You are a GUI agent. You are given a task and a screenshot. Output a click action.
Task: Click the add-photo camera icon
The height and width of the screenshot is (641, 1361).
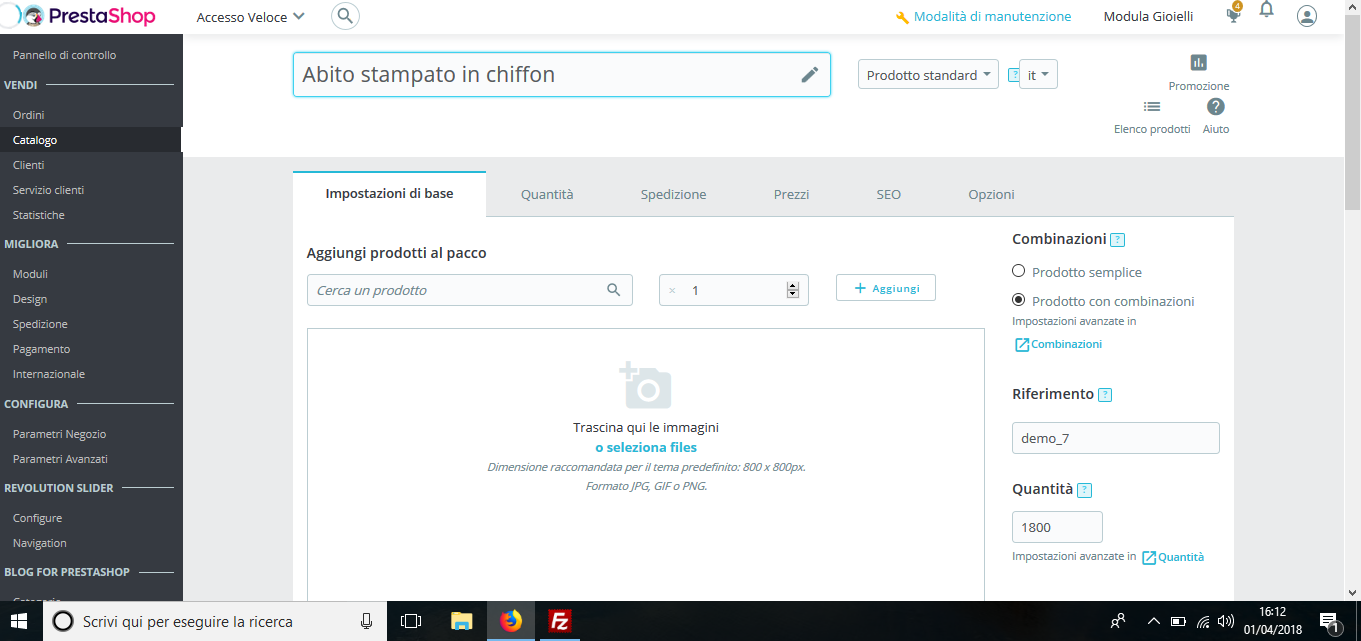(x=645, y=385)
